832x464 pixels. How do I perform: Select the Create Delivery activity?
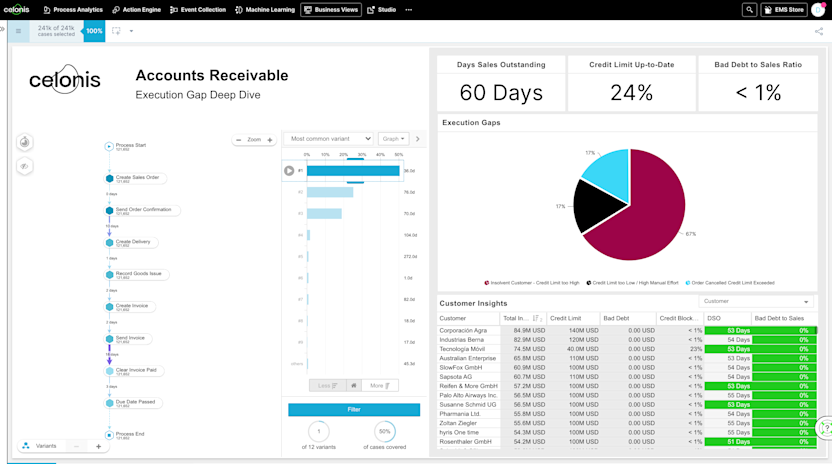[x=132, y=243]
